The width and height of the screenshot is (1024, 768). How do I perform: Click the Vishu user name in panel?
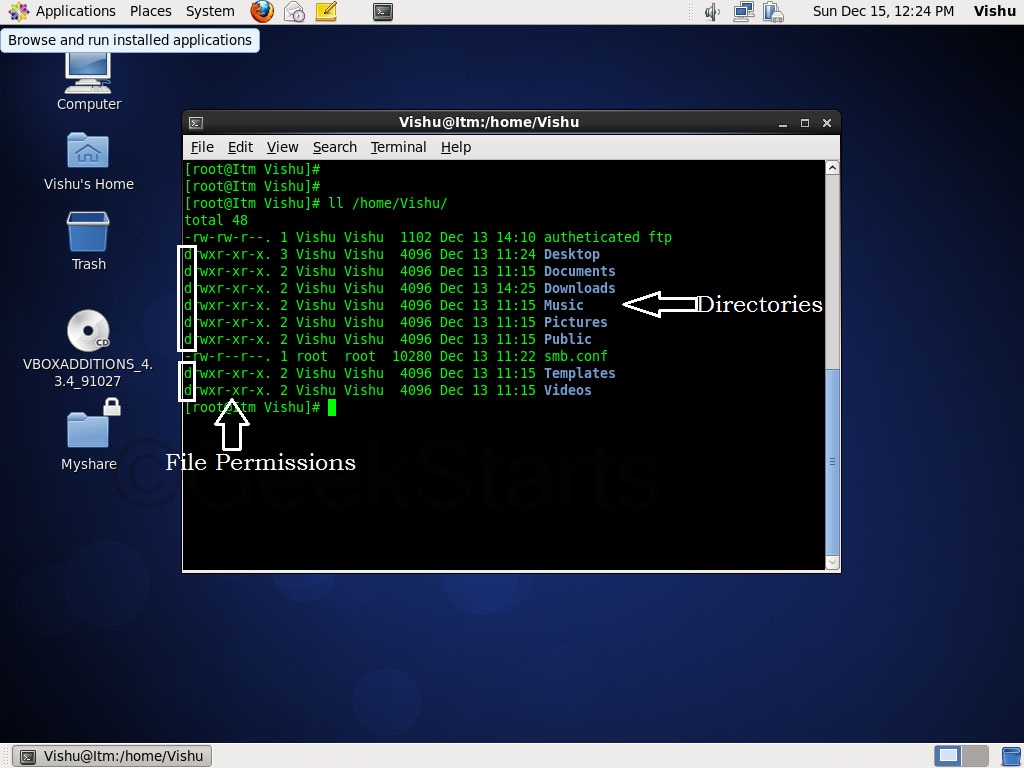tap(995, 11)
